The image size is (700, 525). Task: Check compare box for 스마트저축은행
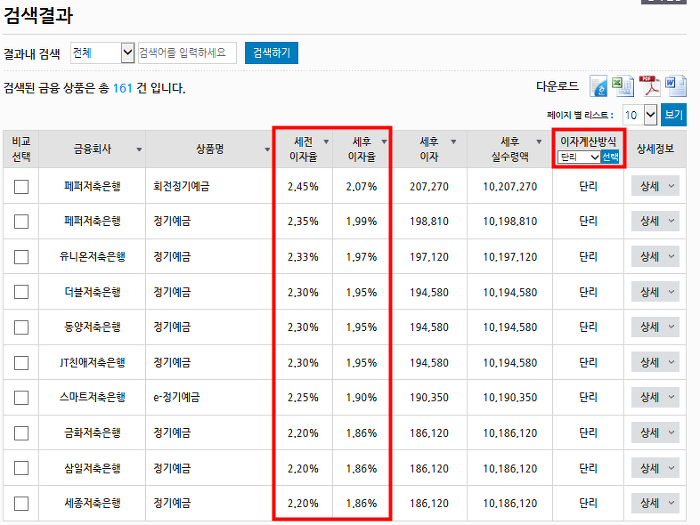pyautogui.click(x=21, y=397)
